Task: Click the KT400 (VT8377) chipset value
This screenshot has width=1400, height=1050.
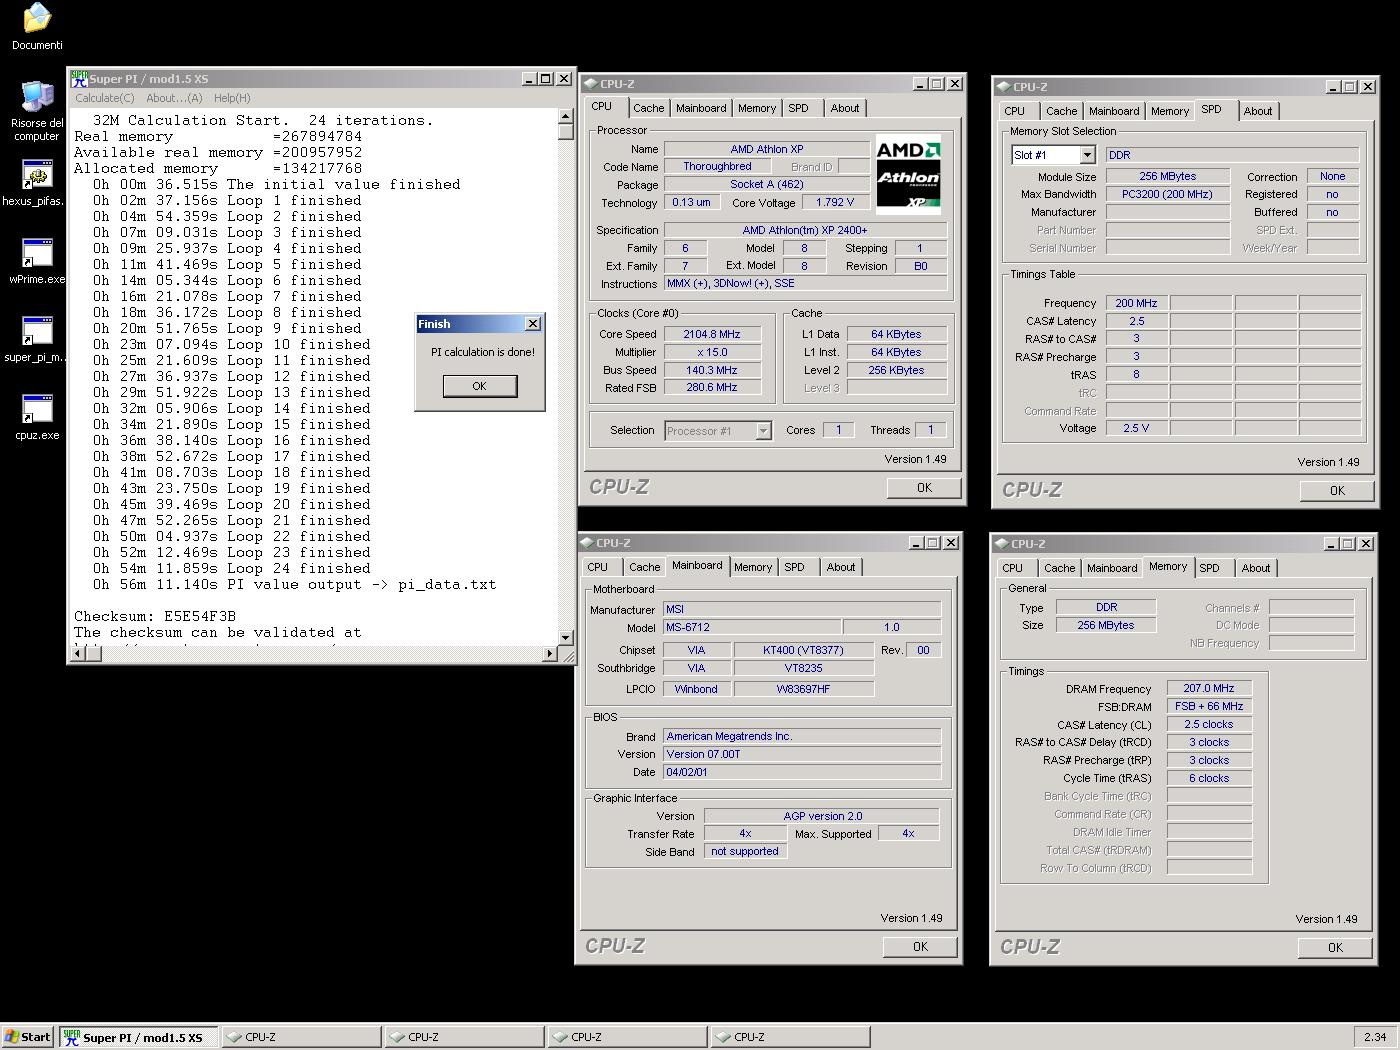Action: point(803,650)
